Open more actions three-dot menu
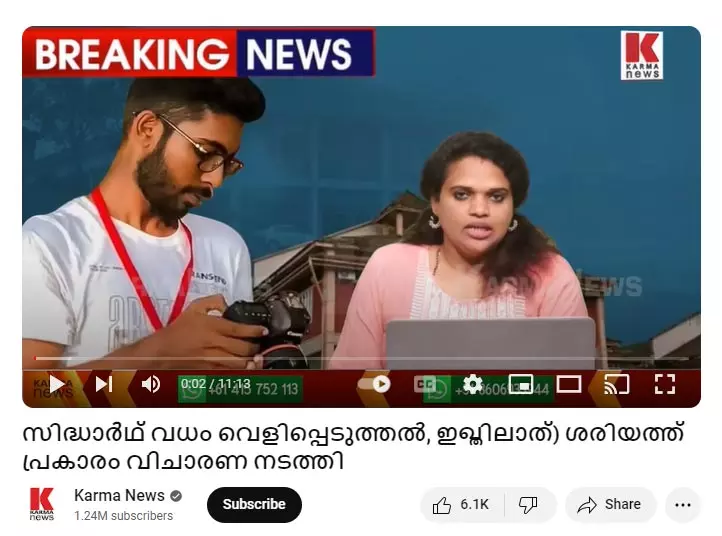This screenshot has width=722, height=536. [x=683, y=505]
